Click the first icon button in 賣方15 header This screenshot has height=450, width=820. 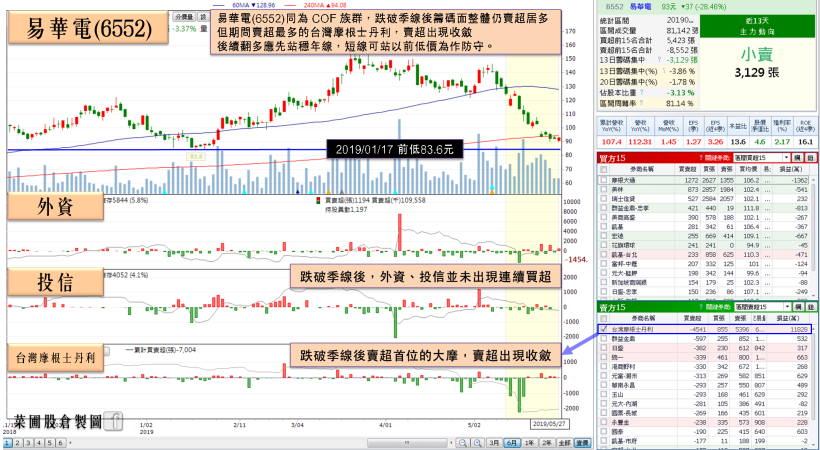(x=798, y=307)
